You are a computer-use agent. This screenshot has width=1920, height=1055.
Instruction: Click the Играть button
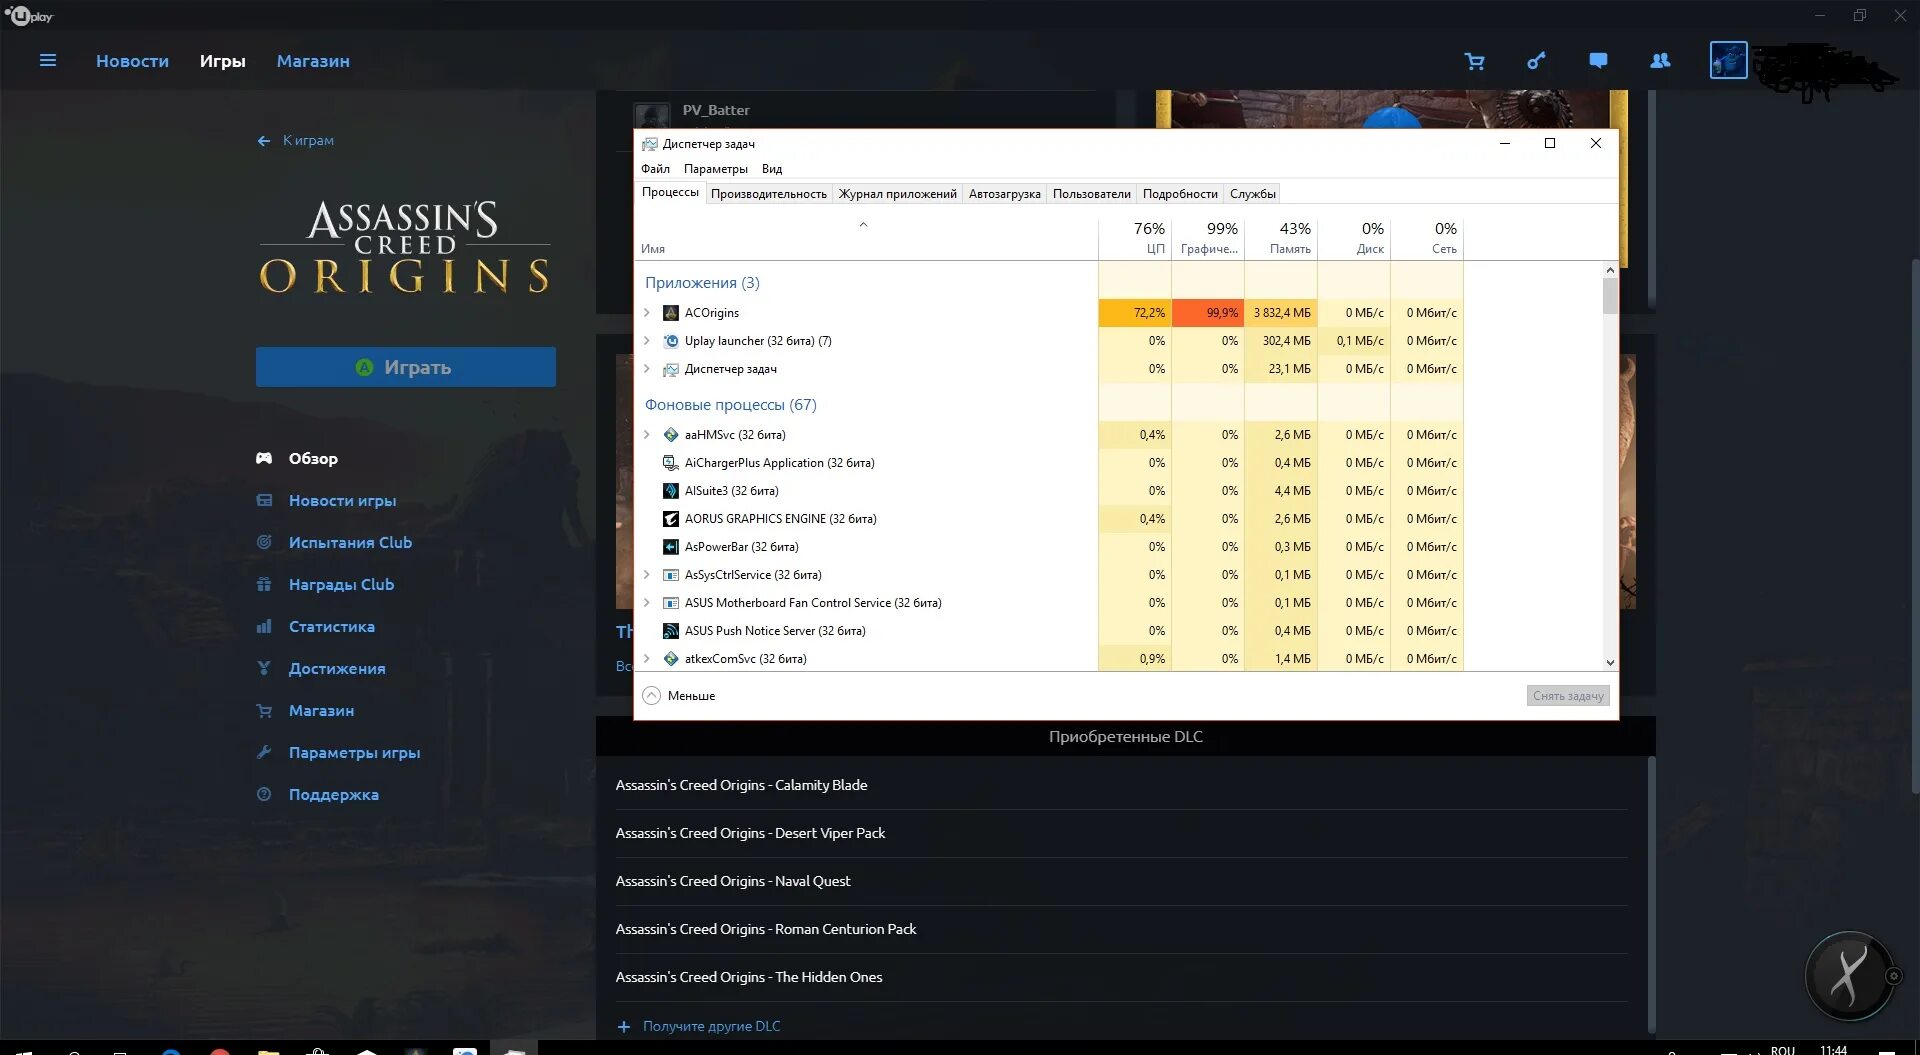tap(406, 367)
